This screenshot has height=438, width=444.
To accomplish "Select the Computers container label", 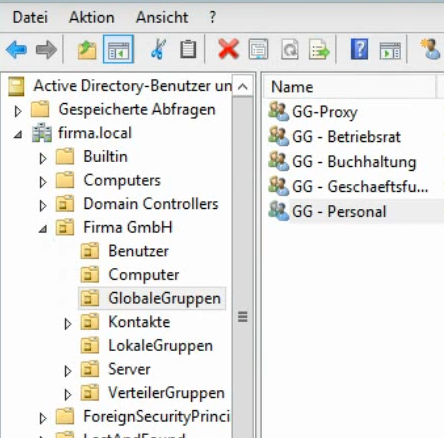I will (122, 180).
